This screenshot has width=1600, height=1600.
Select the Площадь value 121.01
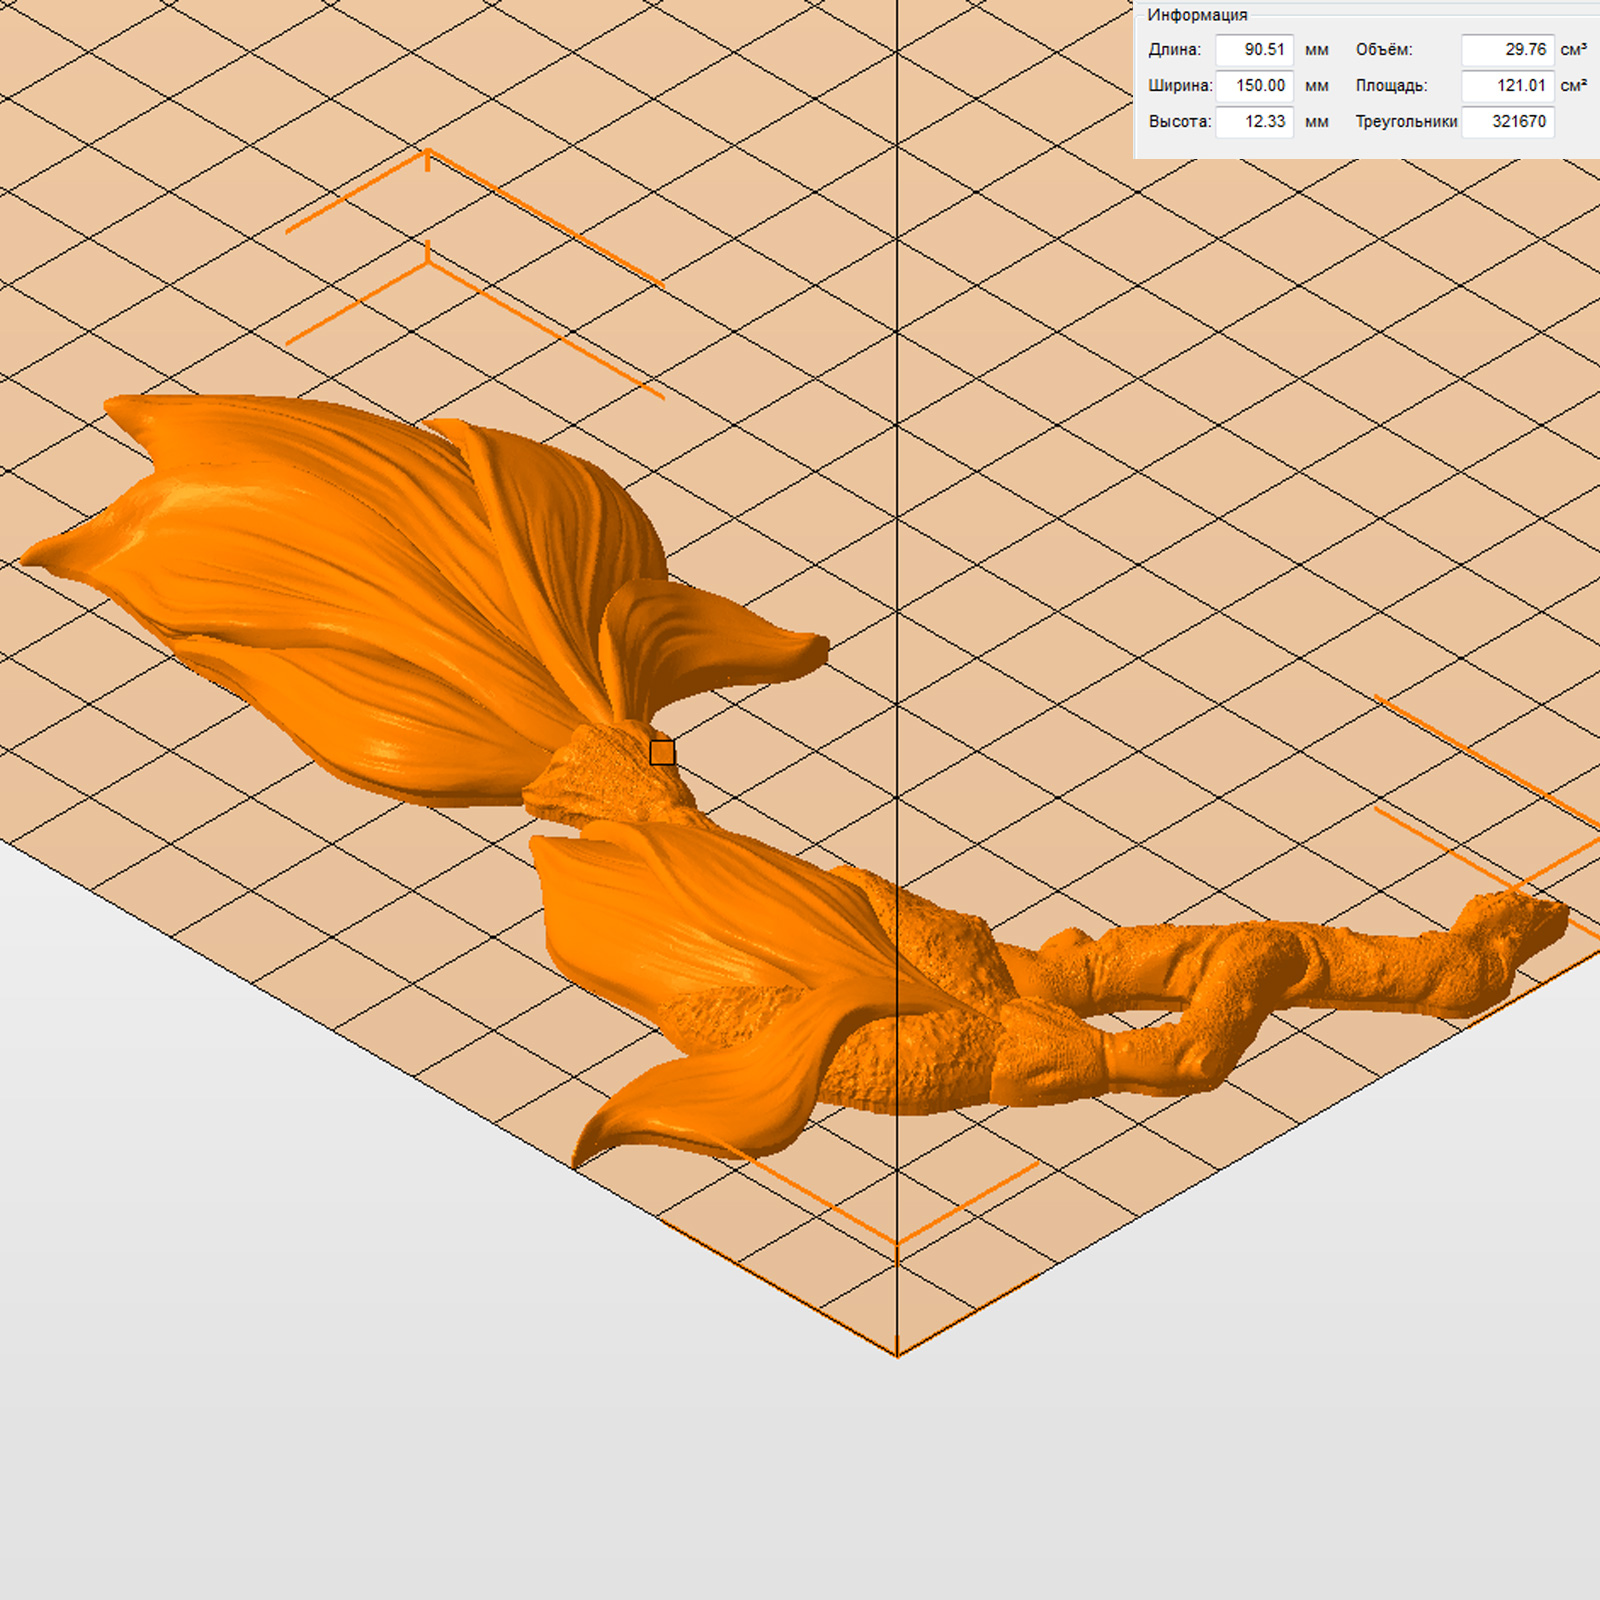click(x=1507, y=86)
